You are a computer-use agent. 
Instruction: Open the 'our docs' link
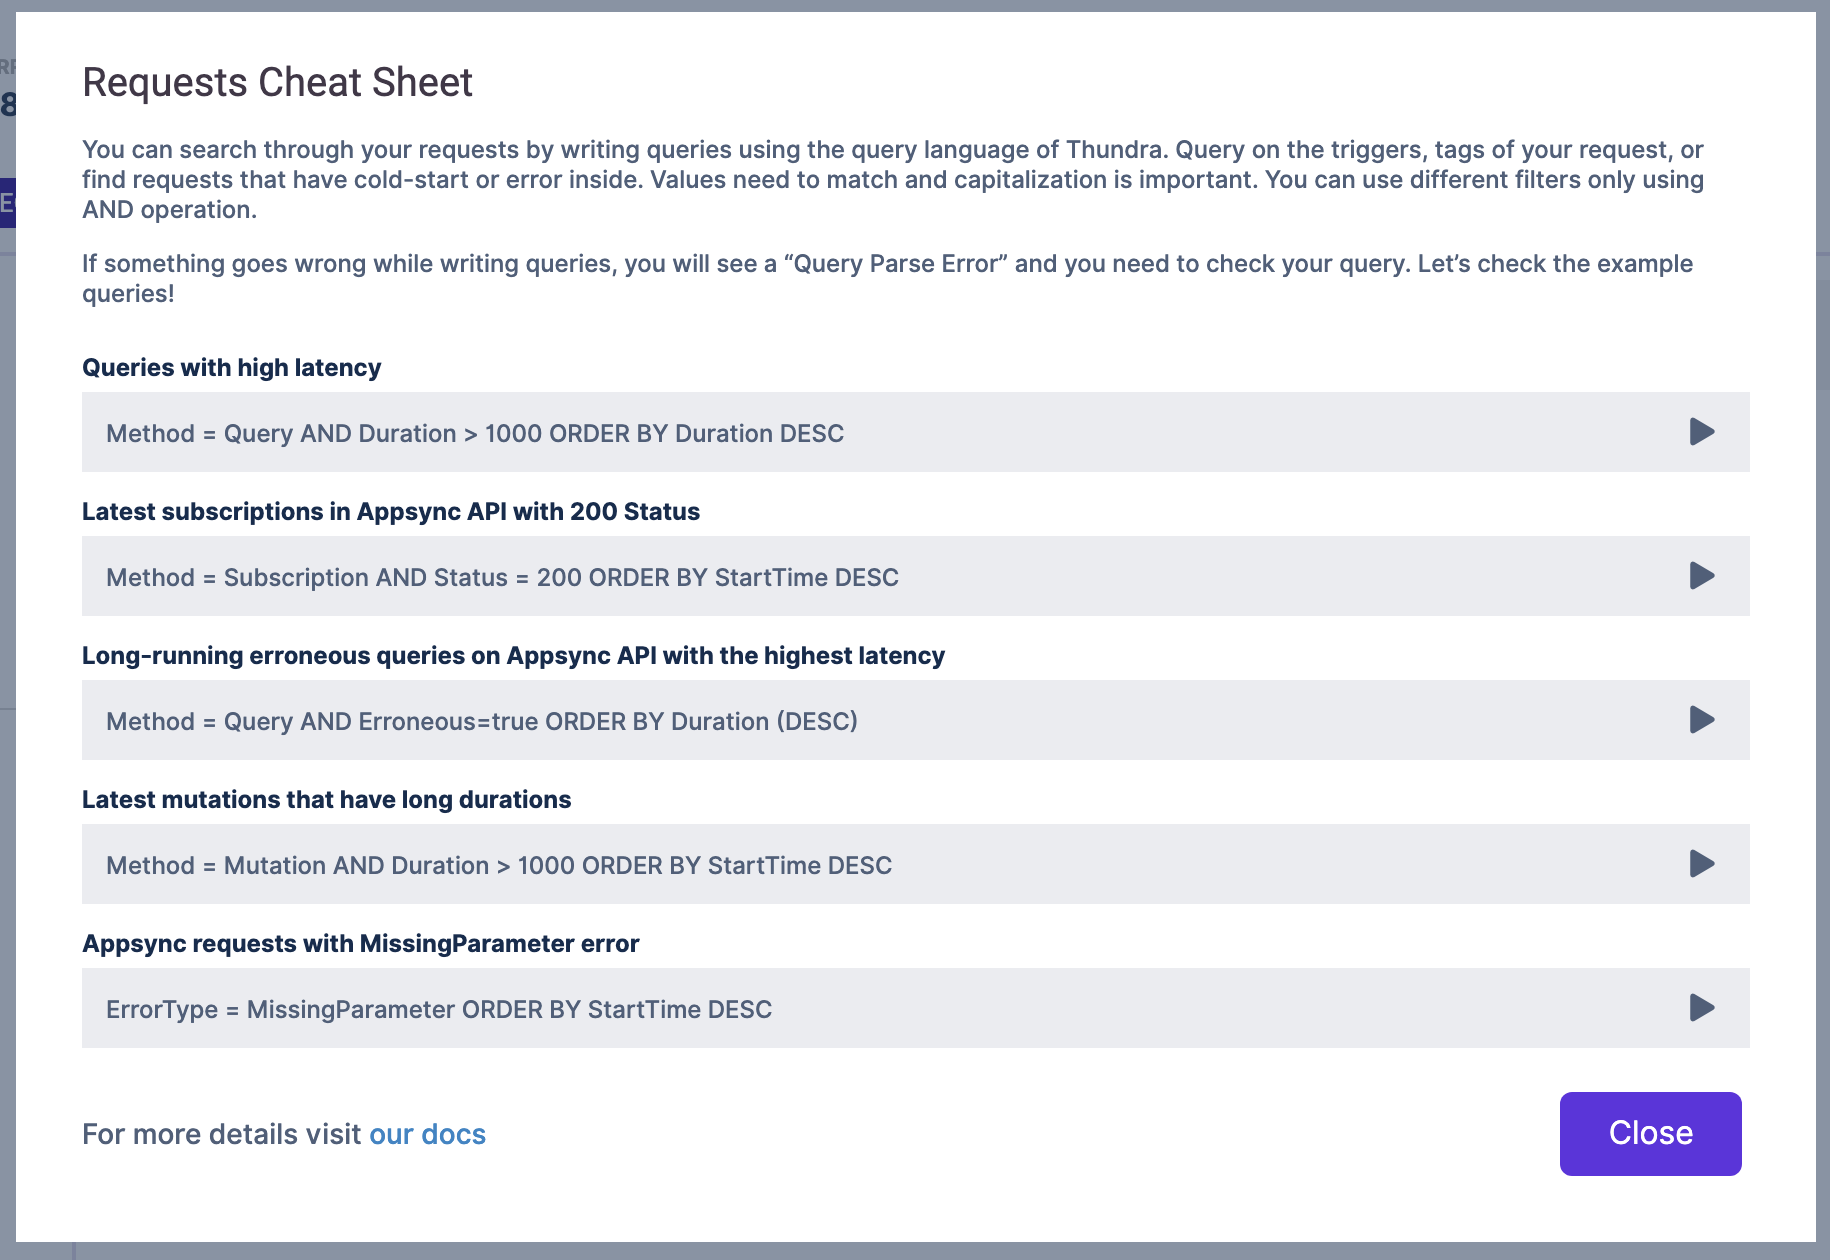click(x=427, y=1134)
